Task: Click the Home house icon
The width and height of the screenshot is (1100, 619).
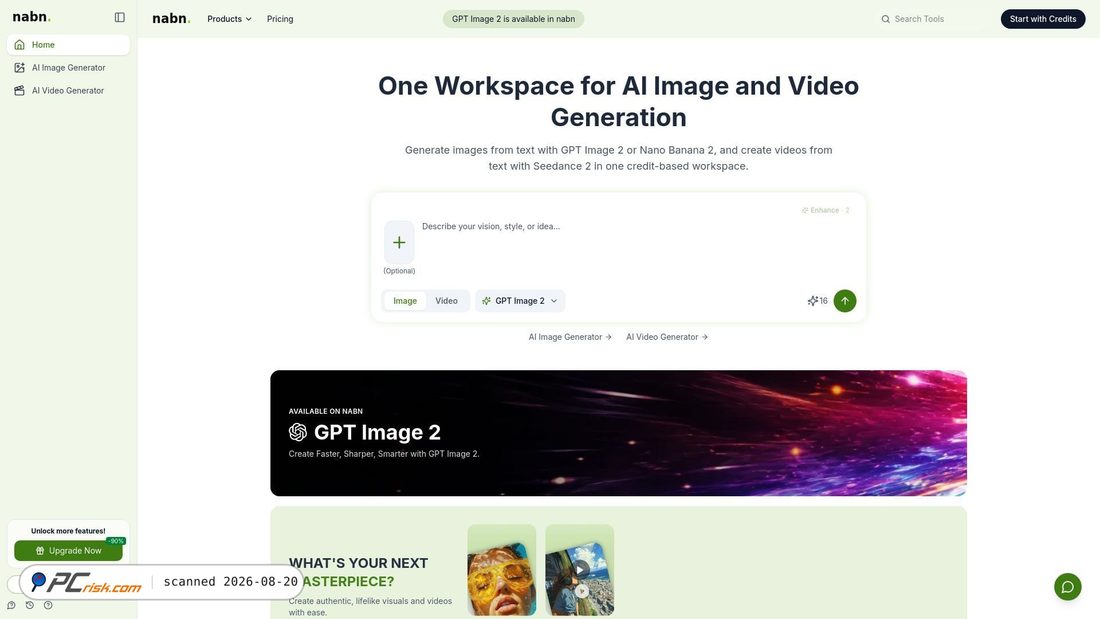Action: [20, 45]
